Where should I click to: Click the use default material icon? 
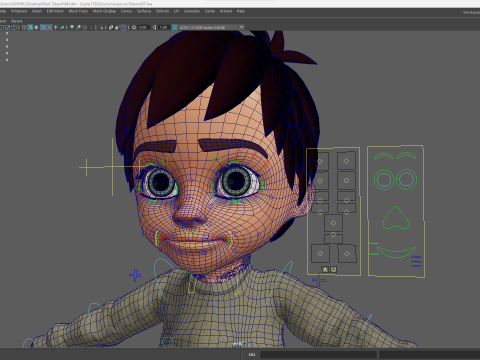[36, 27]
